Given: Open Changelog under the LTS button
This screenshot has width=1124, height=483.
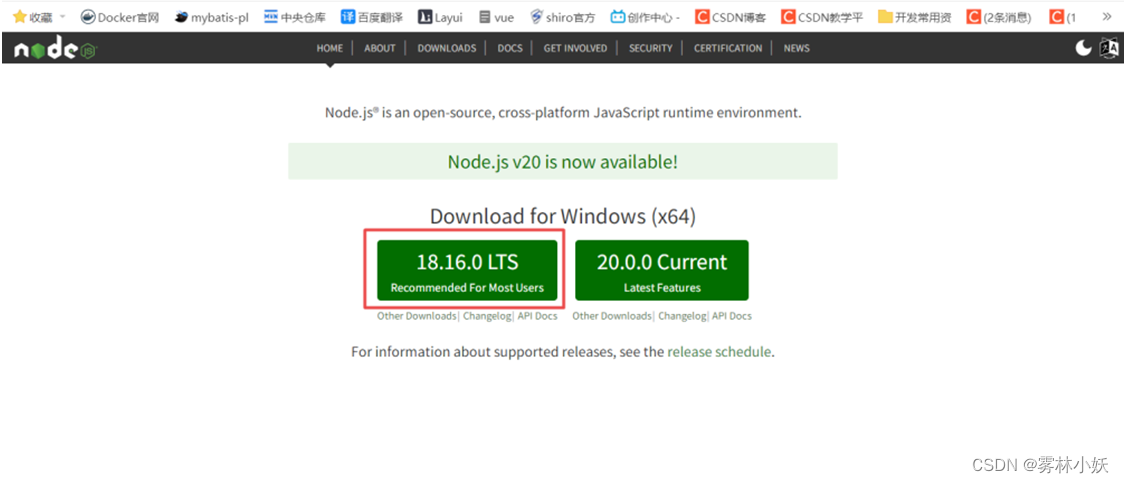Looking at the screenshot, I should 487,316.
